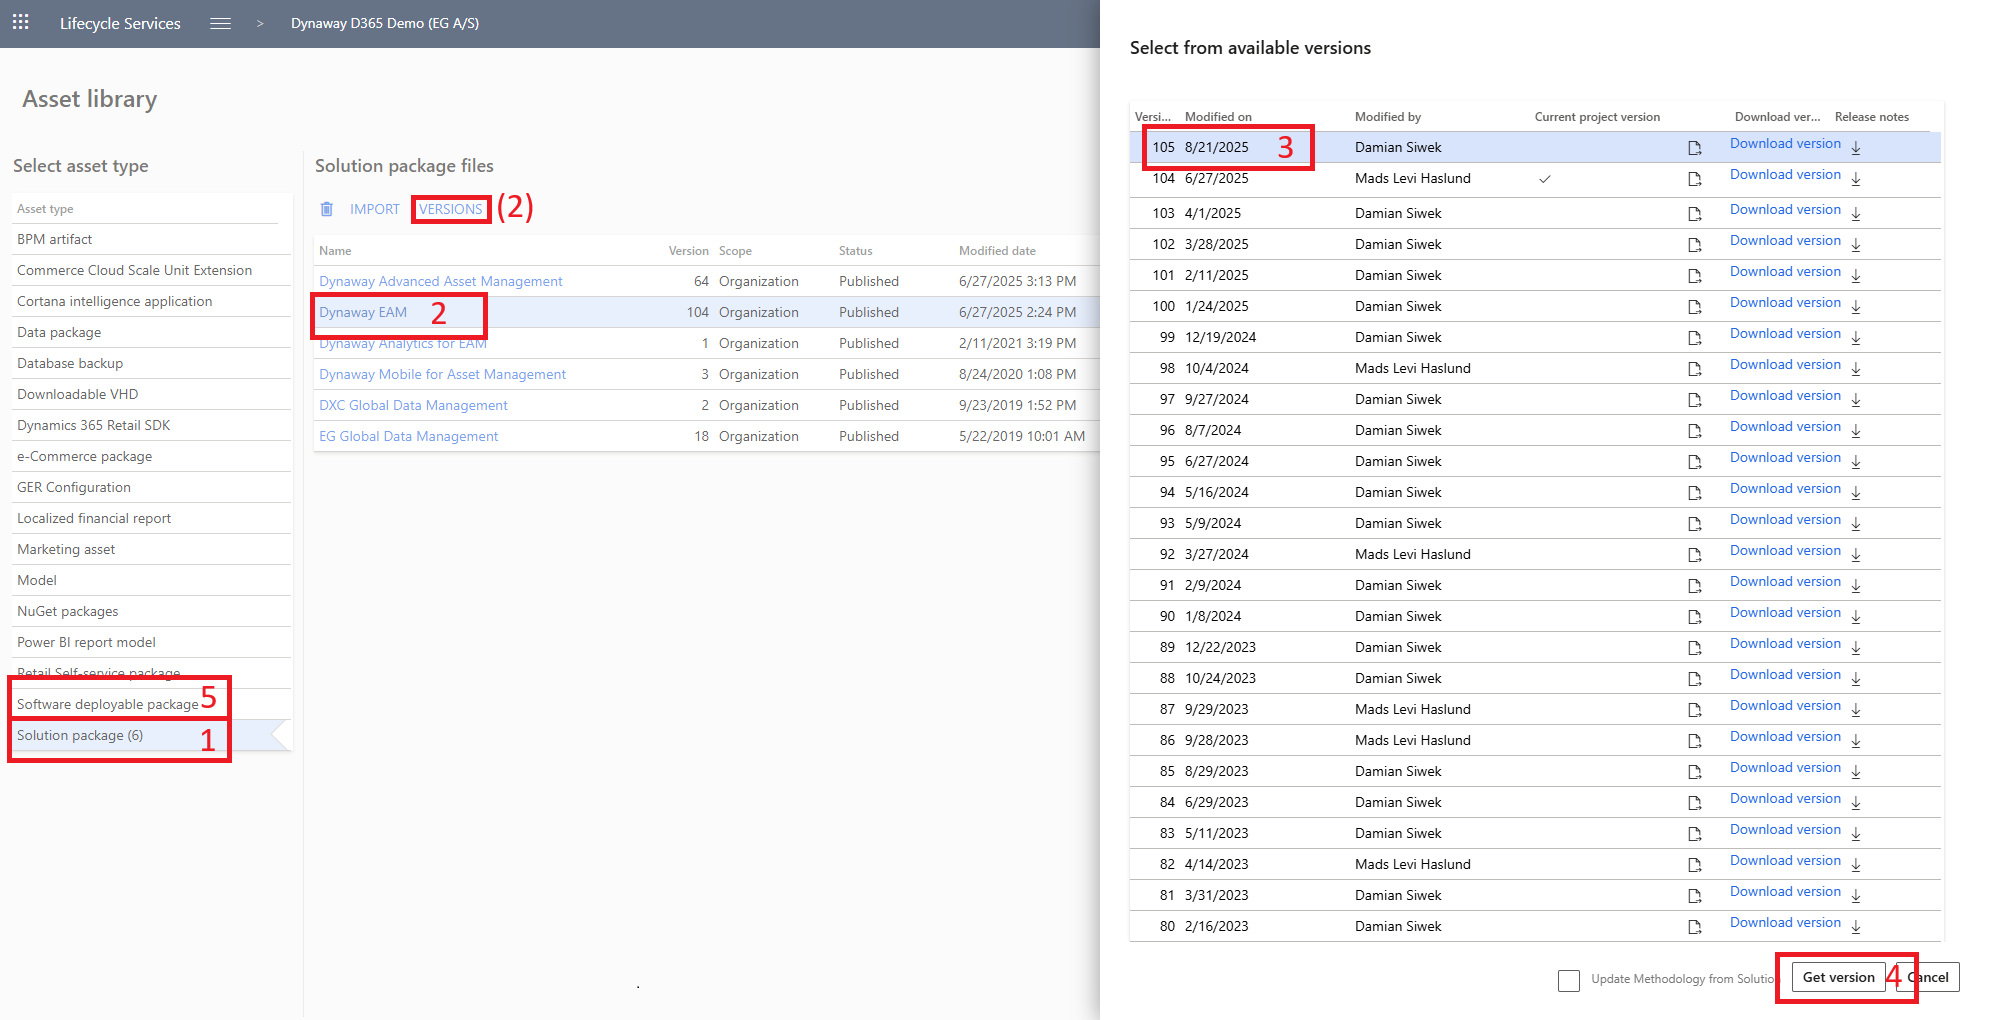Click download arrow icon for version 90

coord(1855,617)
